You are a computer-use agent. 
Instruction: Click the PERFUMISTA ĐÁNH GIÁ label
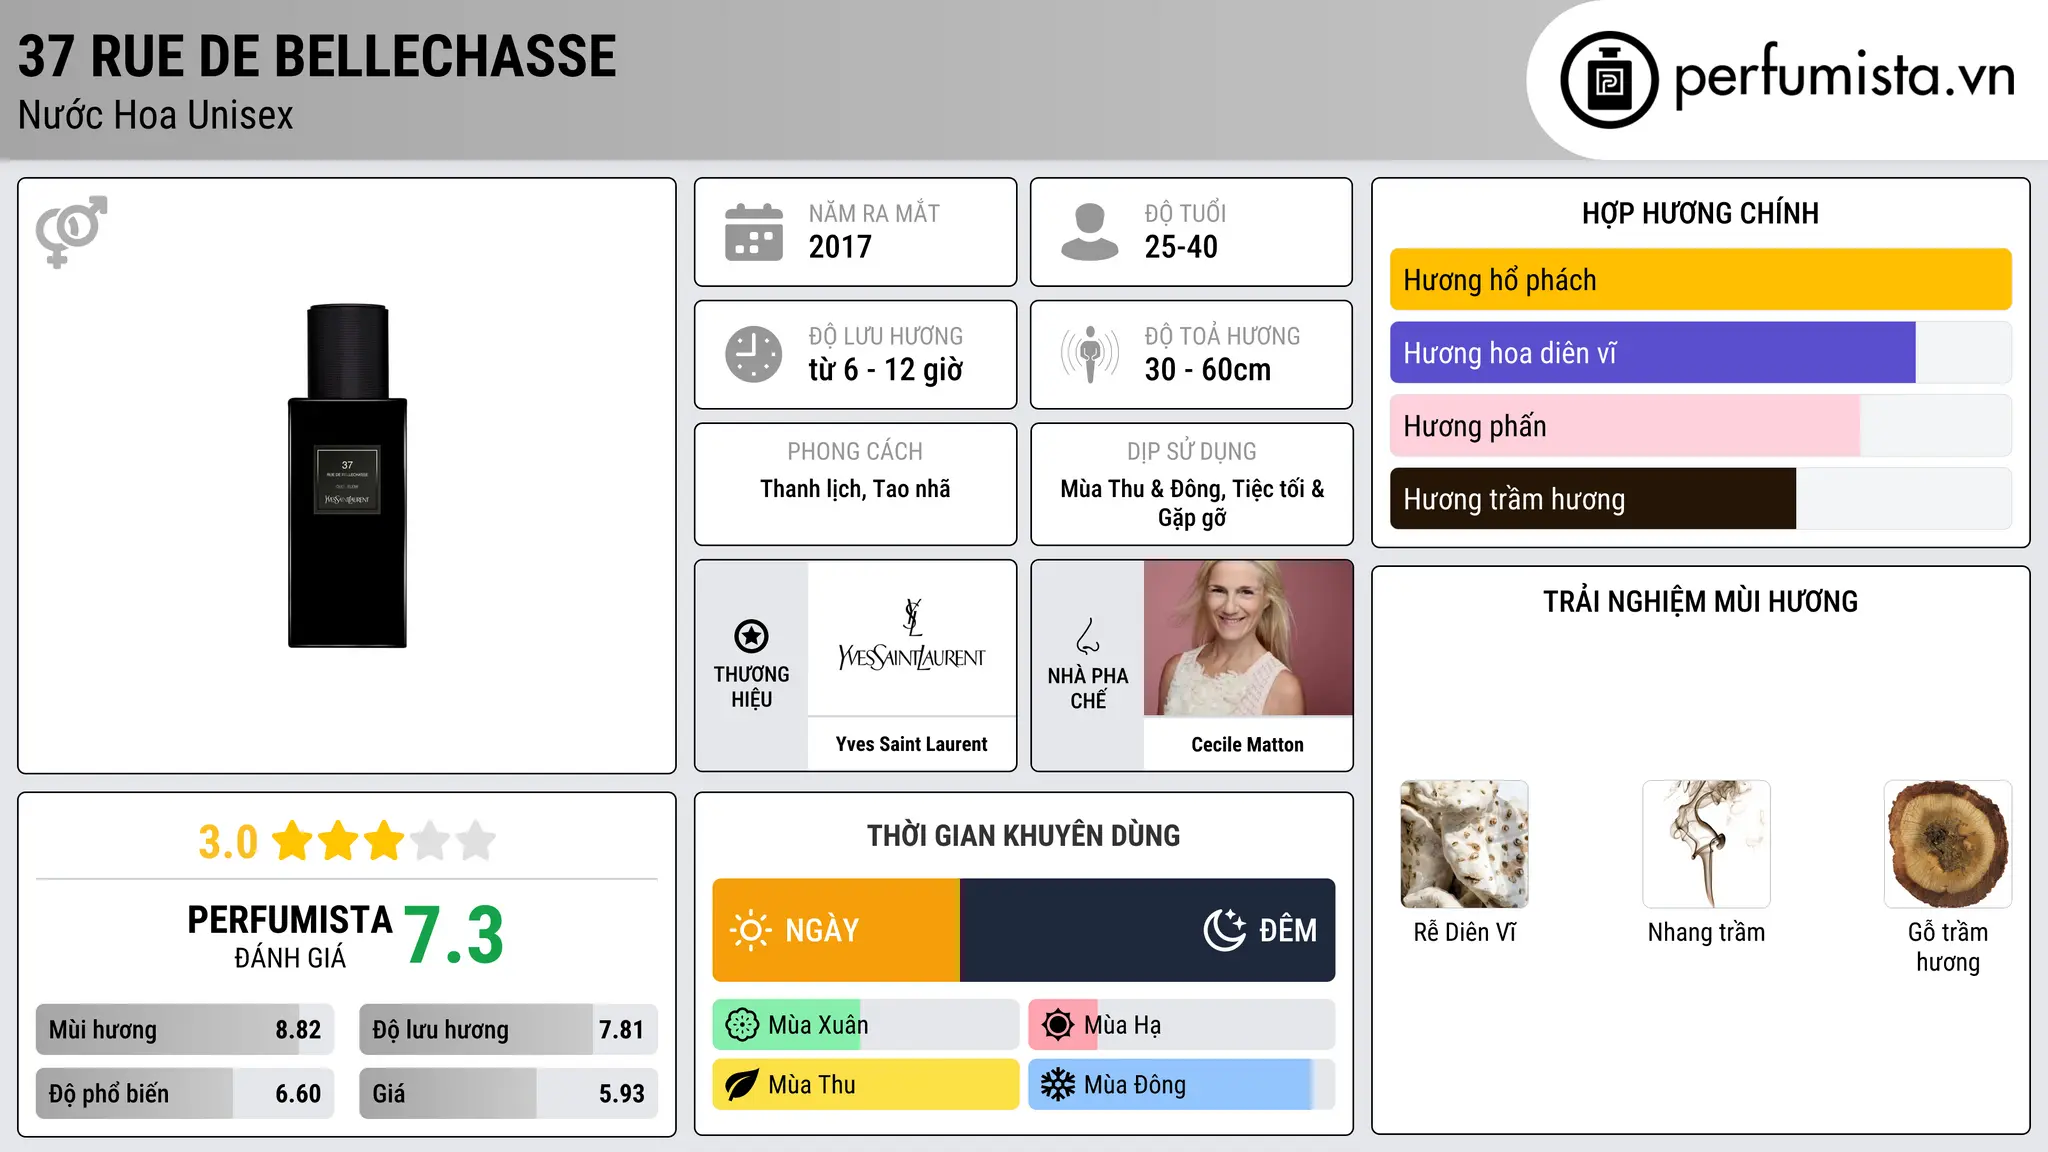(290, 936)
